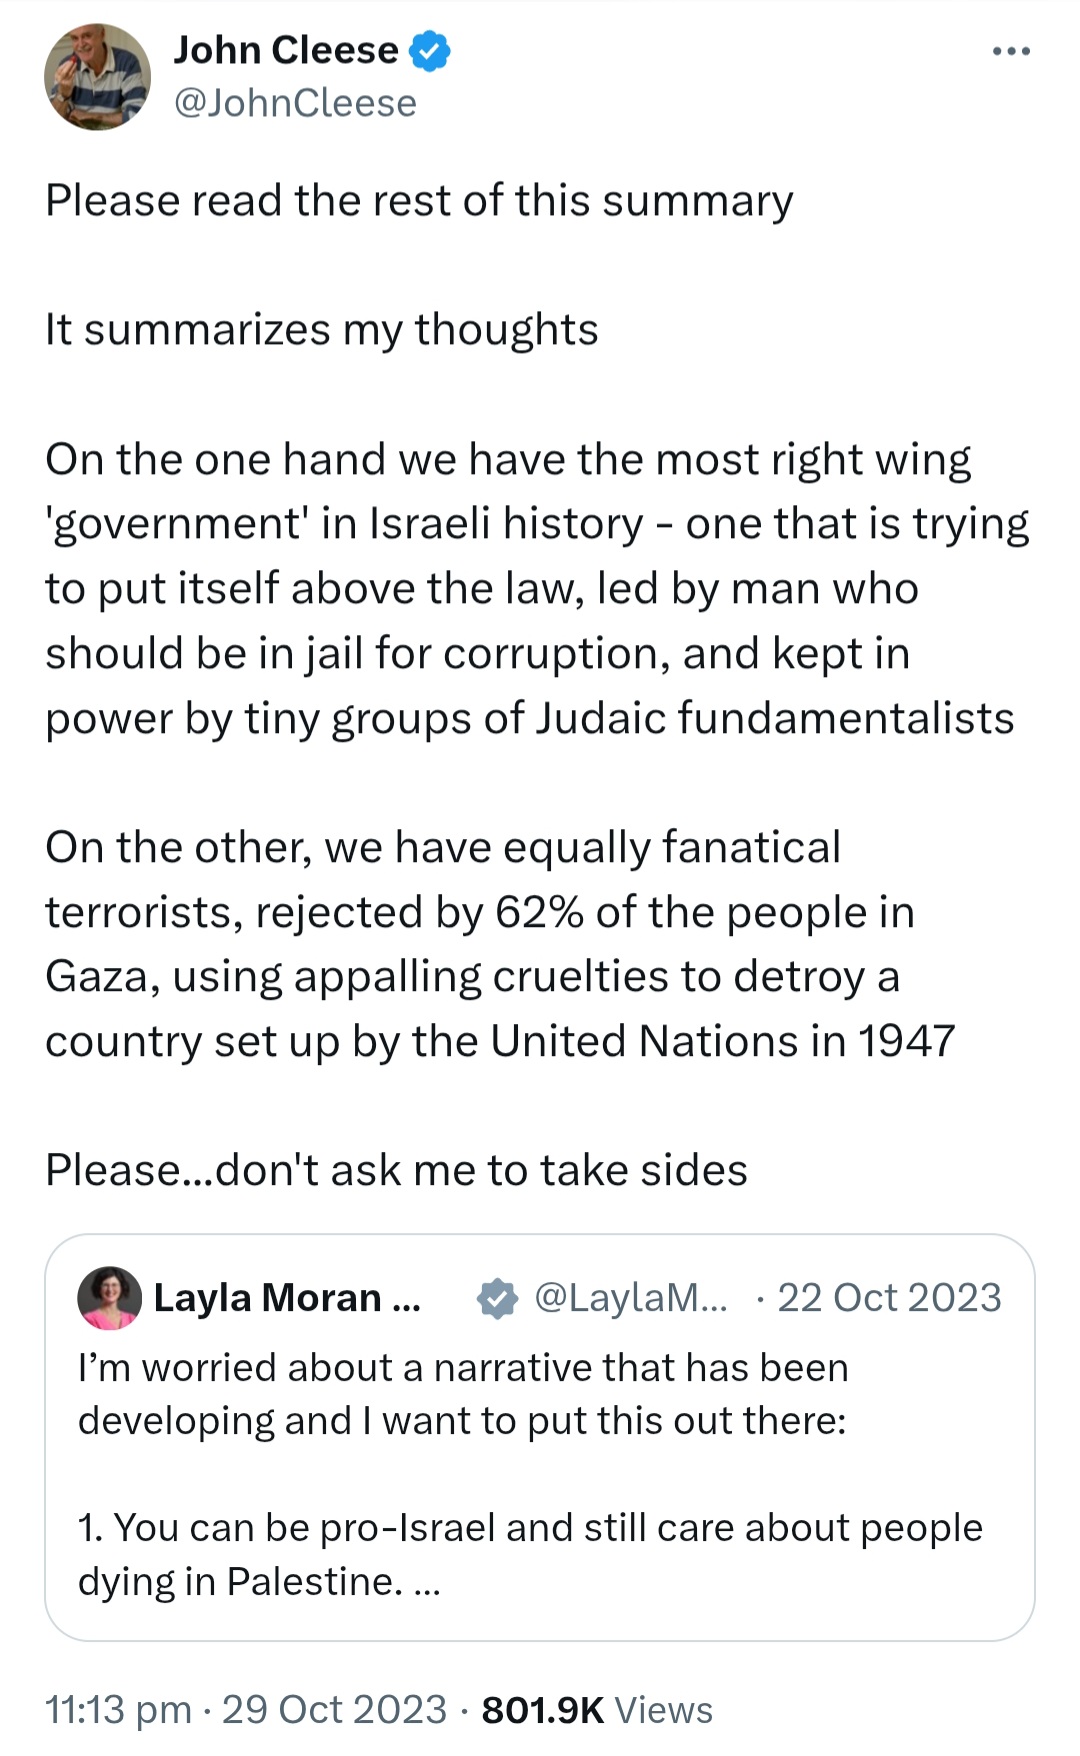Expand the quoted tweet's trailing ellipsis
Viewport: 1080px width, 1756px height.
426,1583
